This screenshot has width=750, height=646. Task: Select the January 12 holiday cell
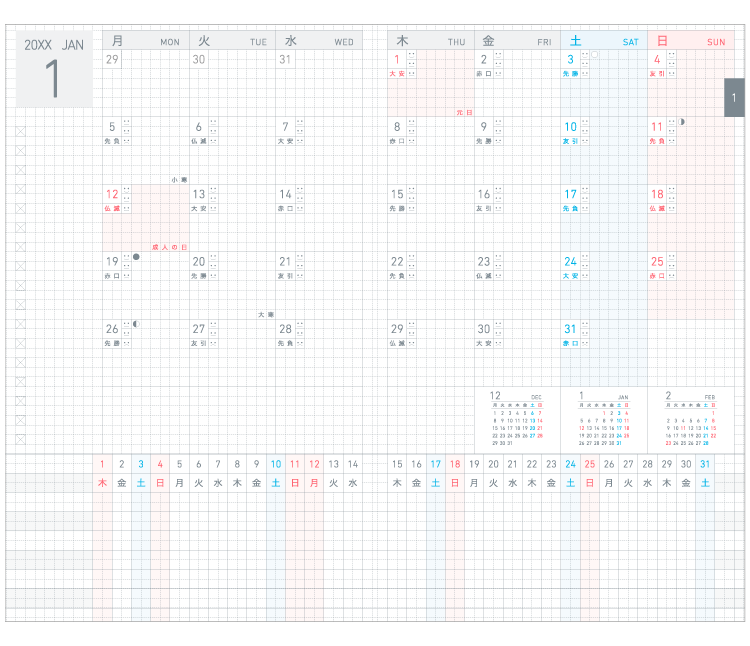click(145, 217)
